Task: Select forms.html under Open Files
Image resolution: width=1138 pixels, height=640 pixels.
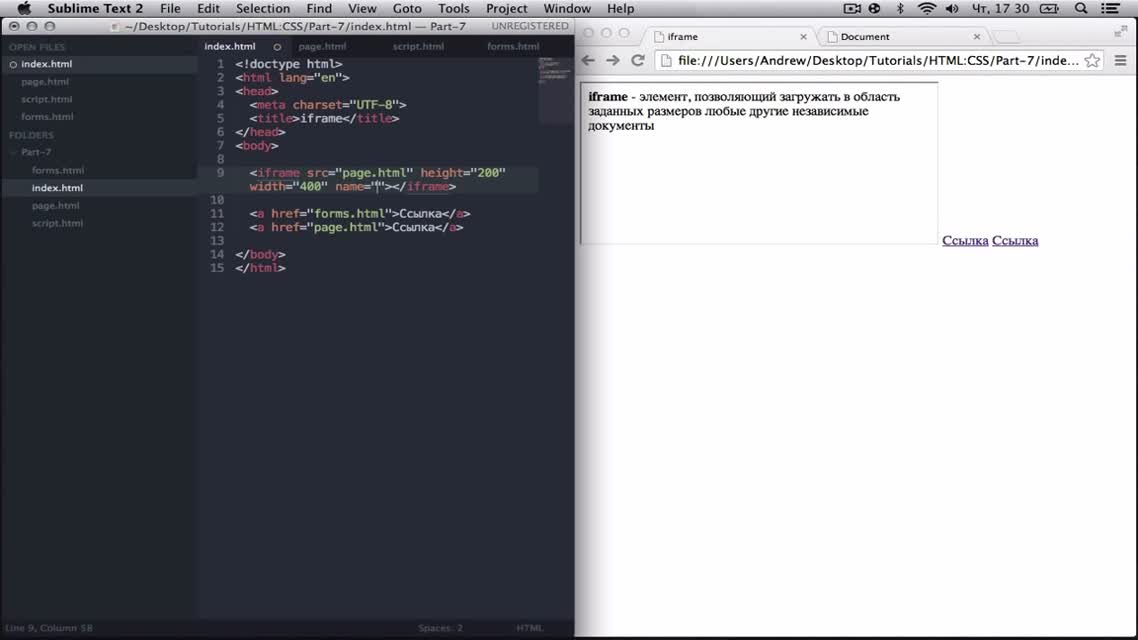Action: click(47, 116)
